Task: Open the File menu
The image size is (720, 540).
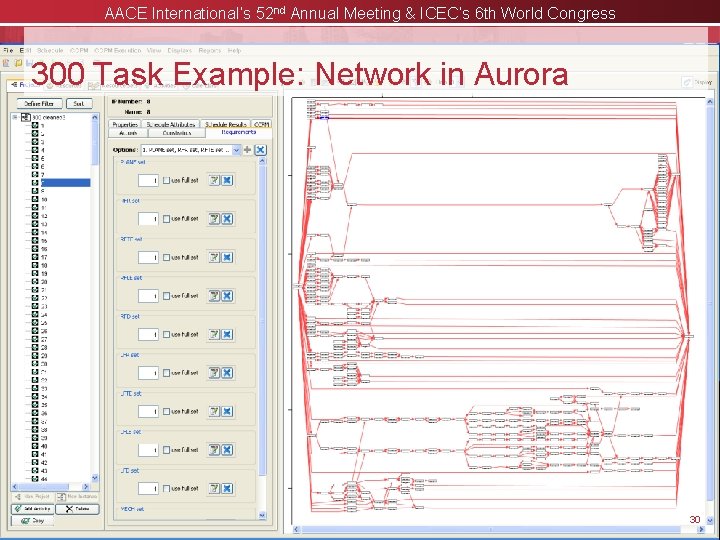Action: pos(8,50)
